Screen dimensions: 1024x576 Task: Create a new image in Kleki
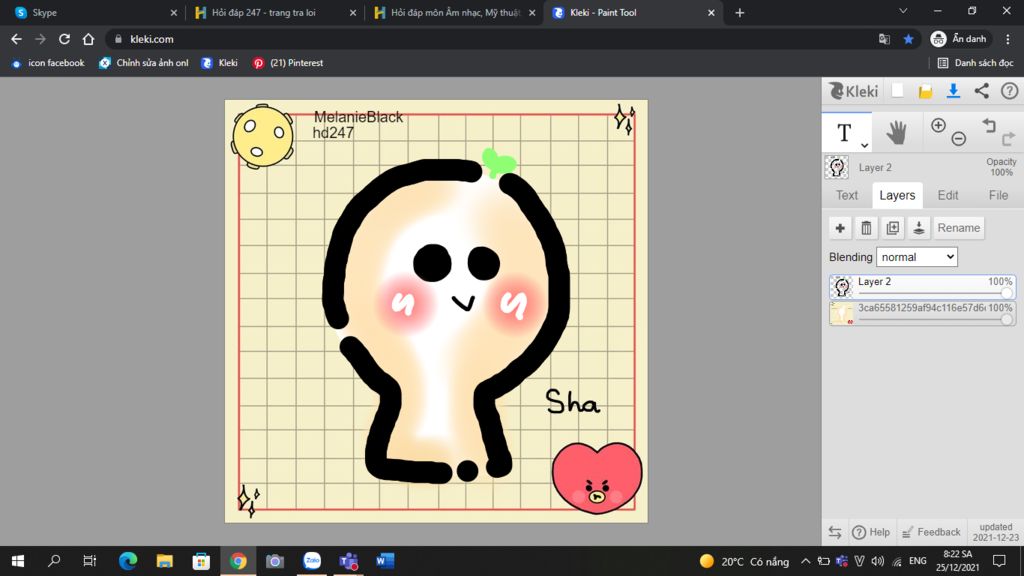pos(897,91)
